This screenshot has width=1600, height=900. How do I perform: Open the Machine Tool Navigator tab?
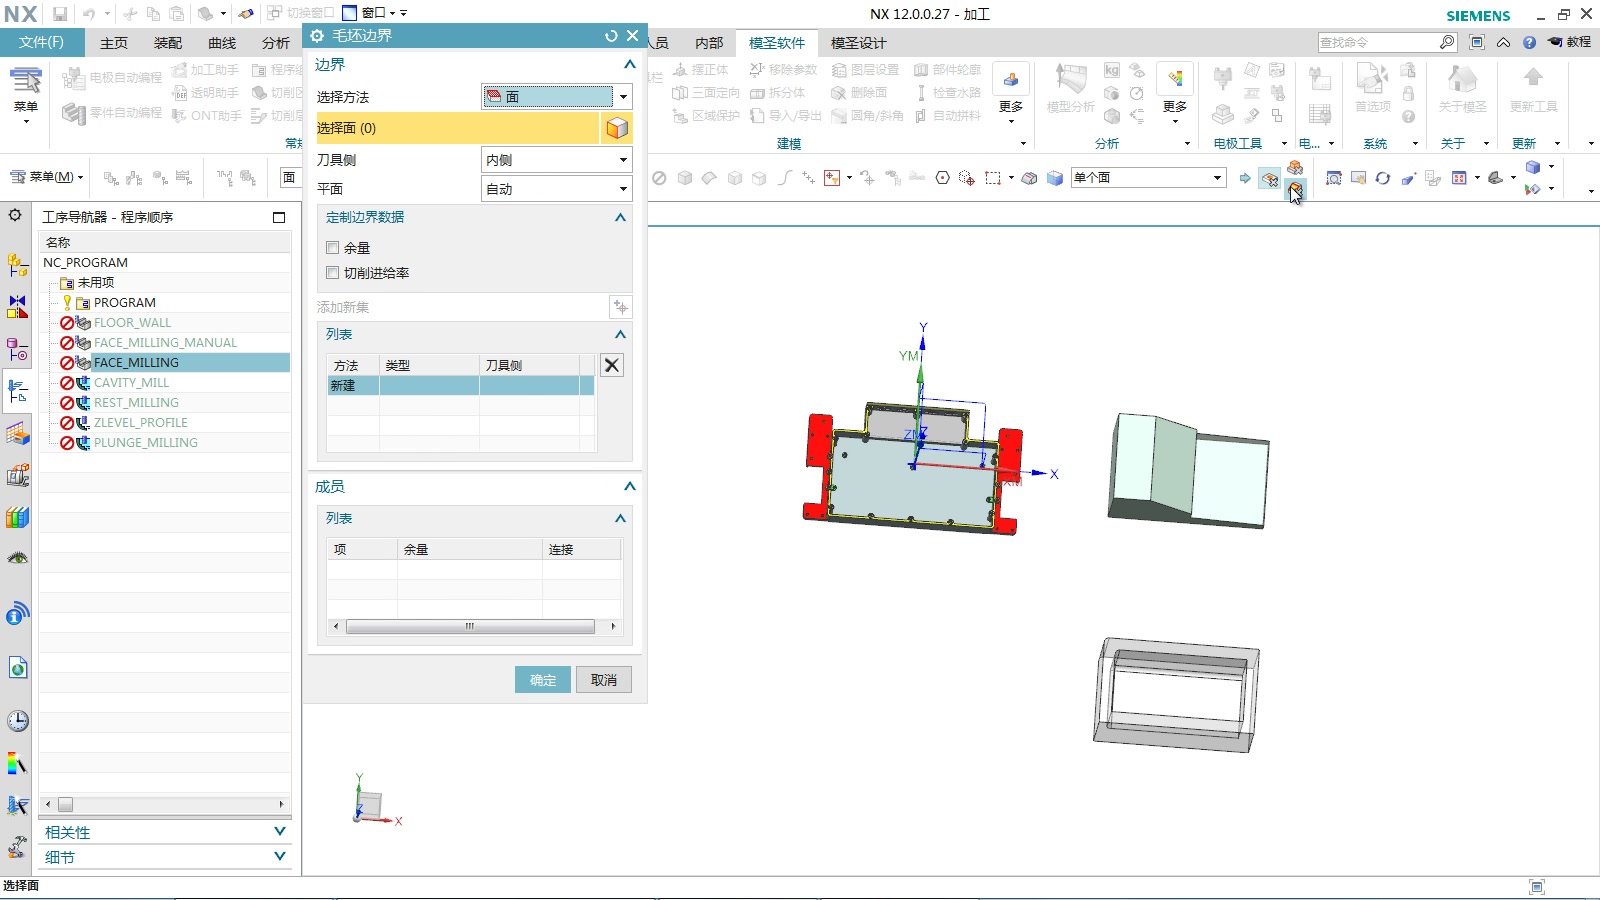coord(17,476)
